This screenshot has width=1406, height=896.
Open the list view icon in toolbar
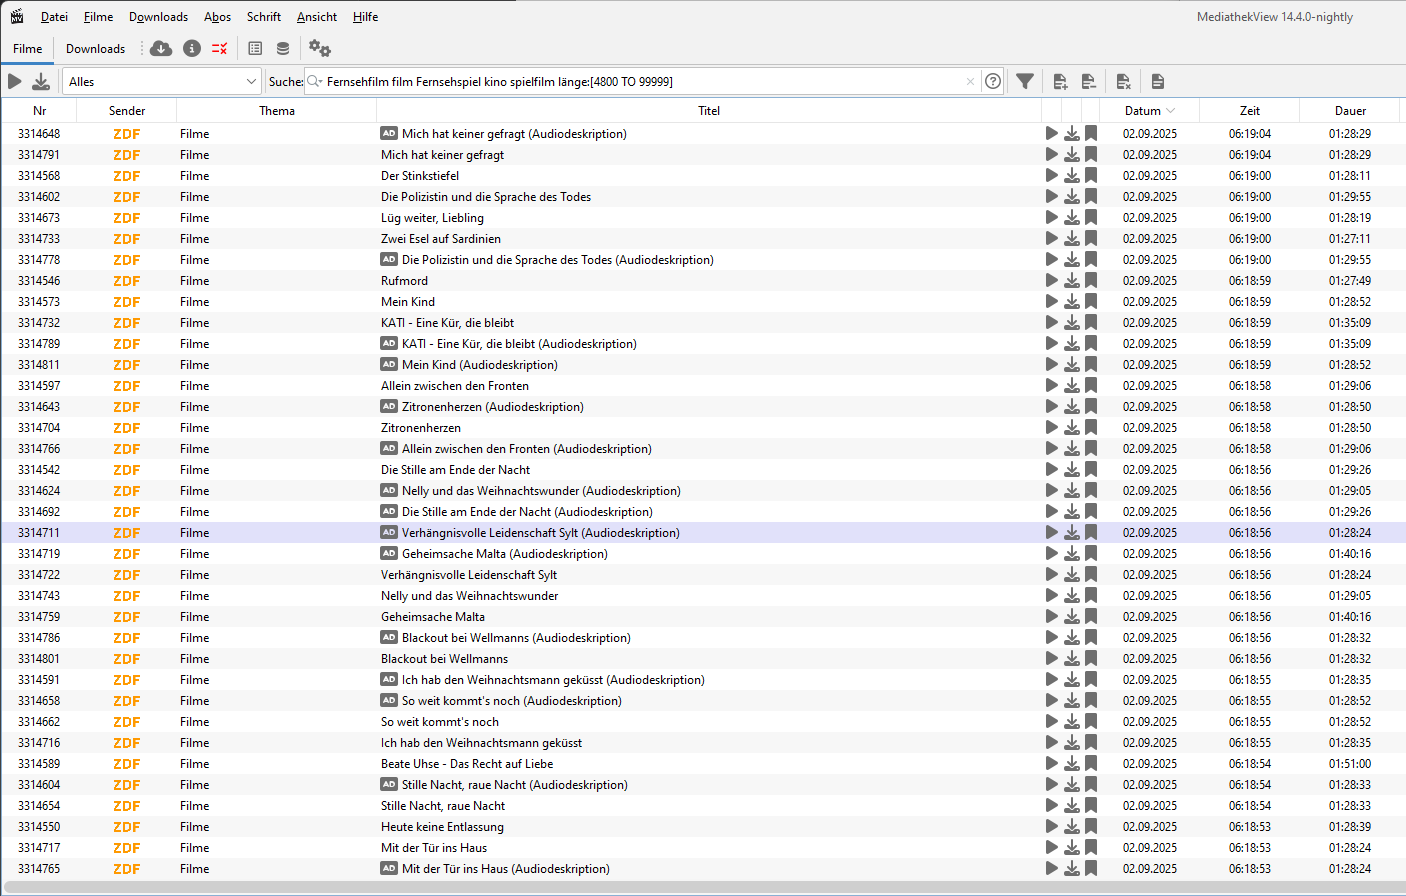pyautogui.click(x=255, y=48)
